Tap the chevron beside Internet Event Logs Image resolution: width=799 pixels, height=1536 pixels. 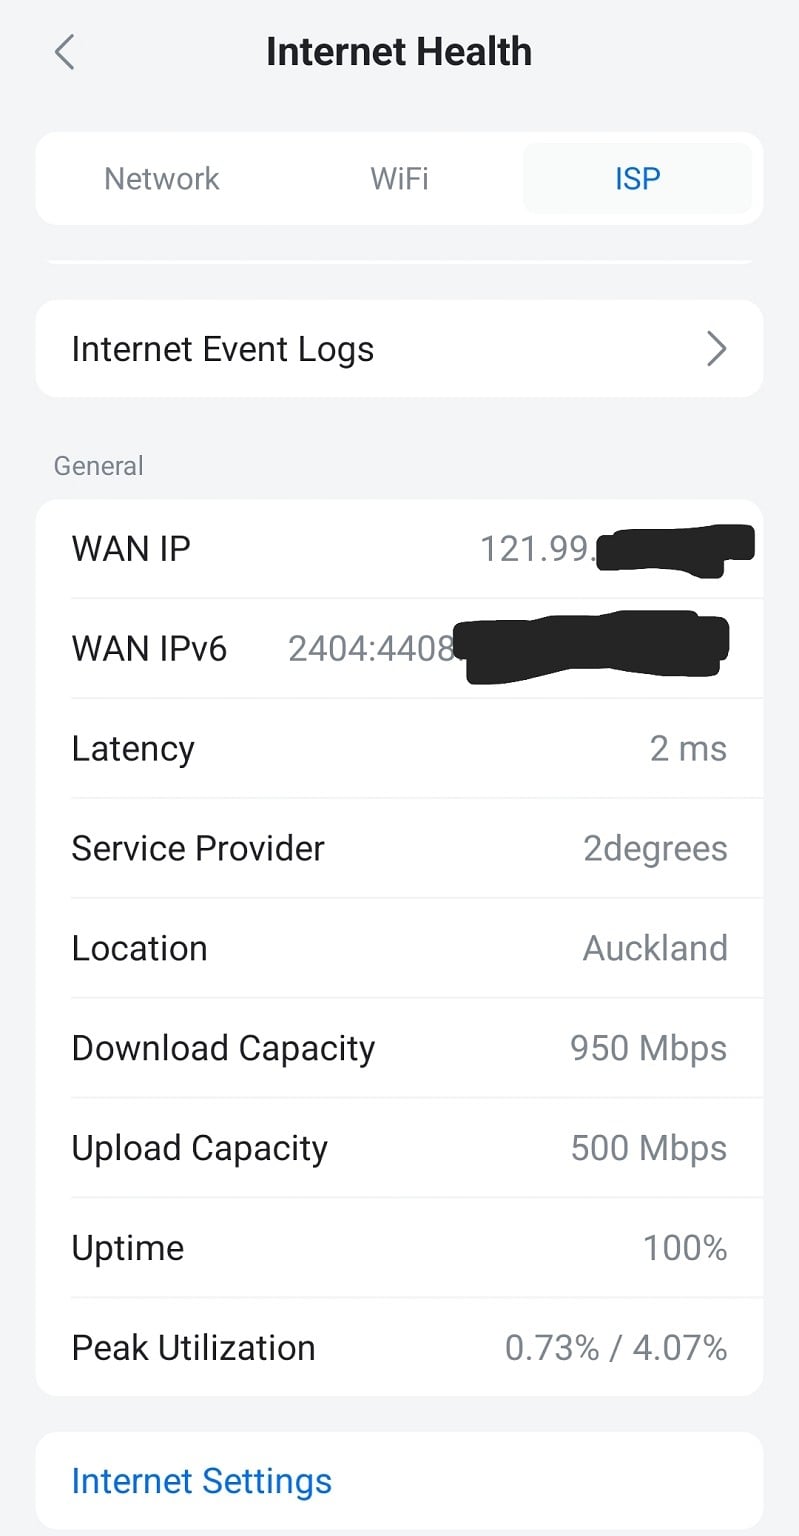716,349
